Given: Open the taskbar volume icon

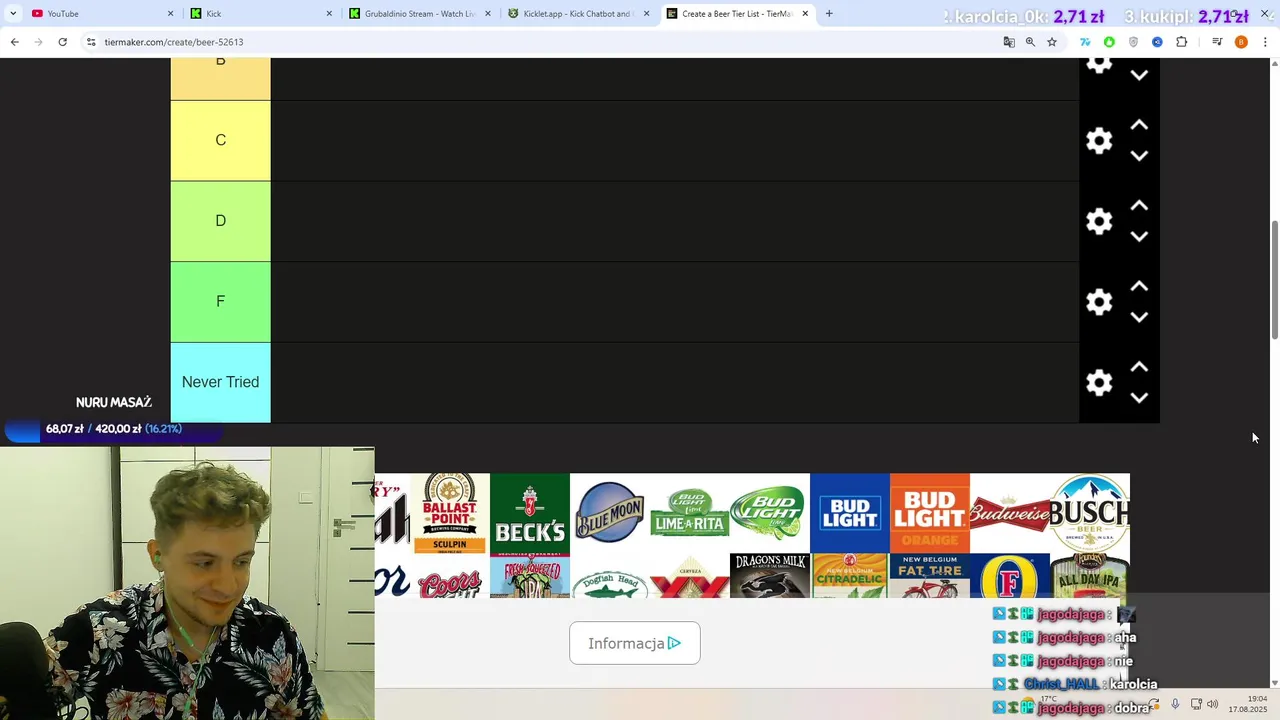Looking at the screenshot, I should point(1212,704).
